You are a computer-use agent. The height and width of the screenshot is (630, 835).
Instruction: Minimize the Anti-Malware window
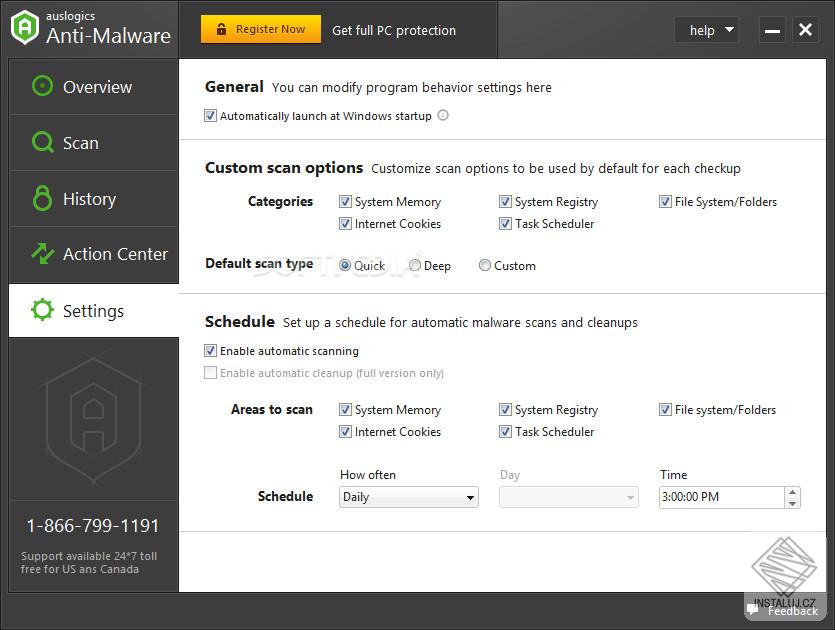click(772, 30)
